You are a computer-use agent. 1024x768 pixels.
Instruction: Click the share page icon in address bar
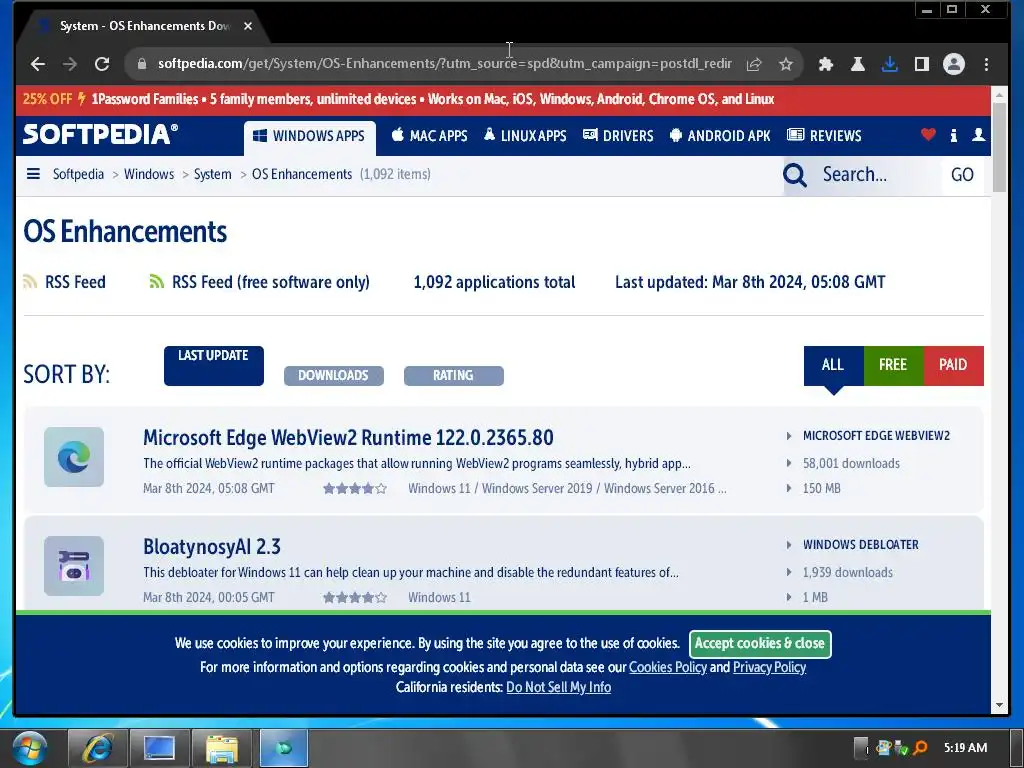[754, 63]
